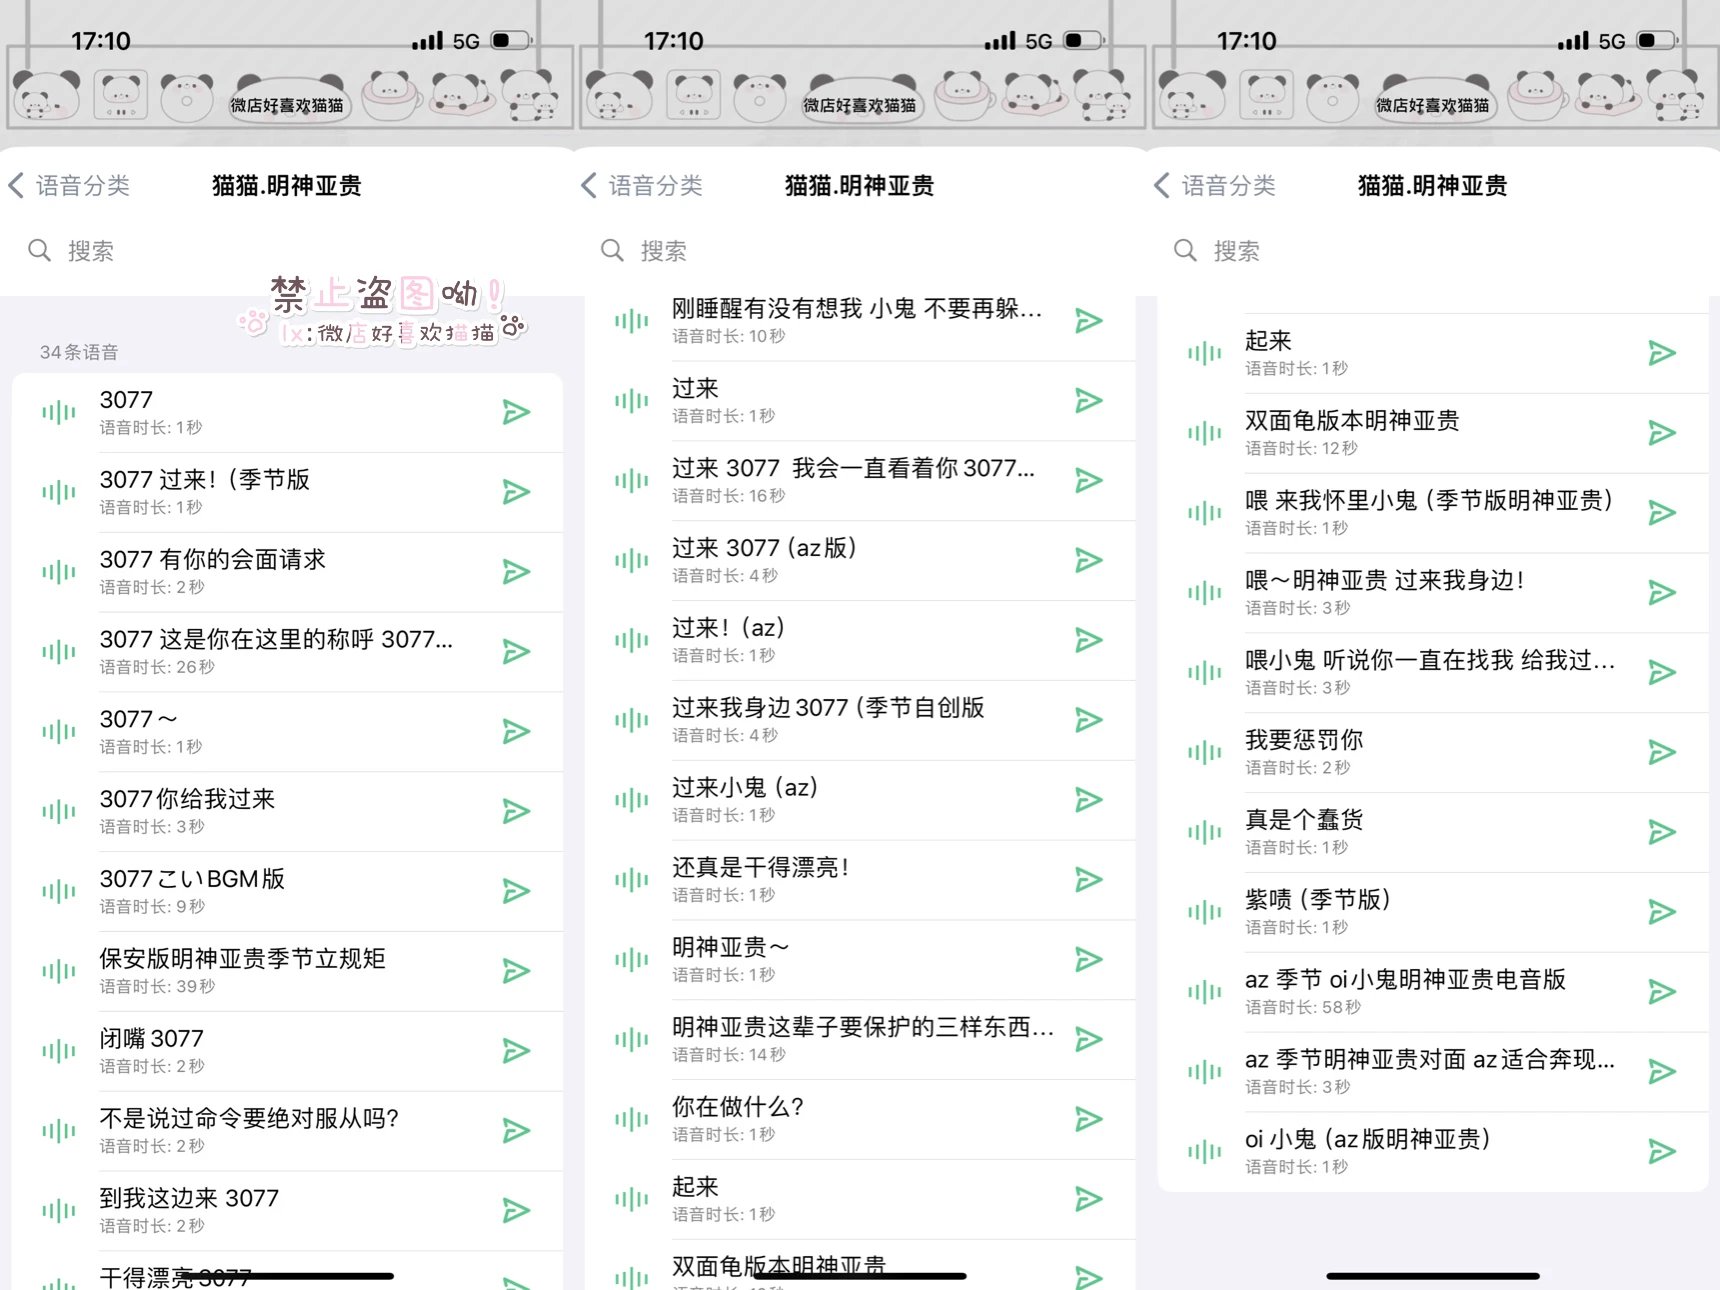This screenshot has height=1290, width=1720.
Task: Open the "明神亚贵～" list row
Action: pos(860,960)
